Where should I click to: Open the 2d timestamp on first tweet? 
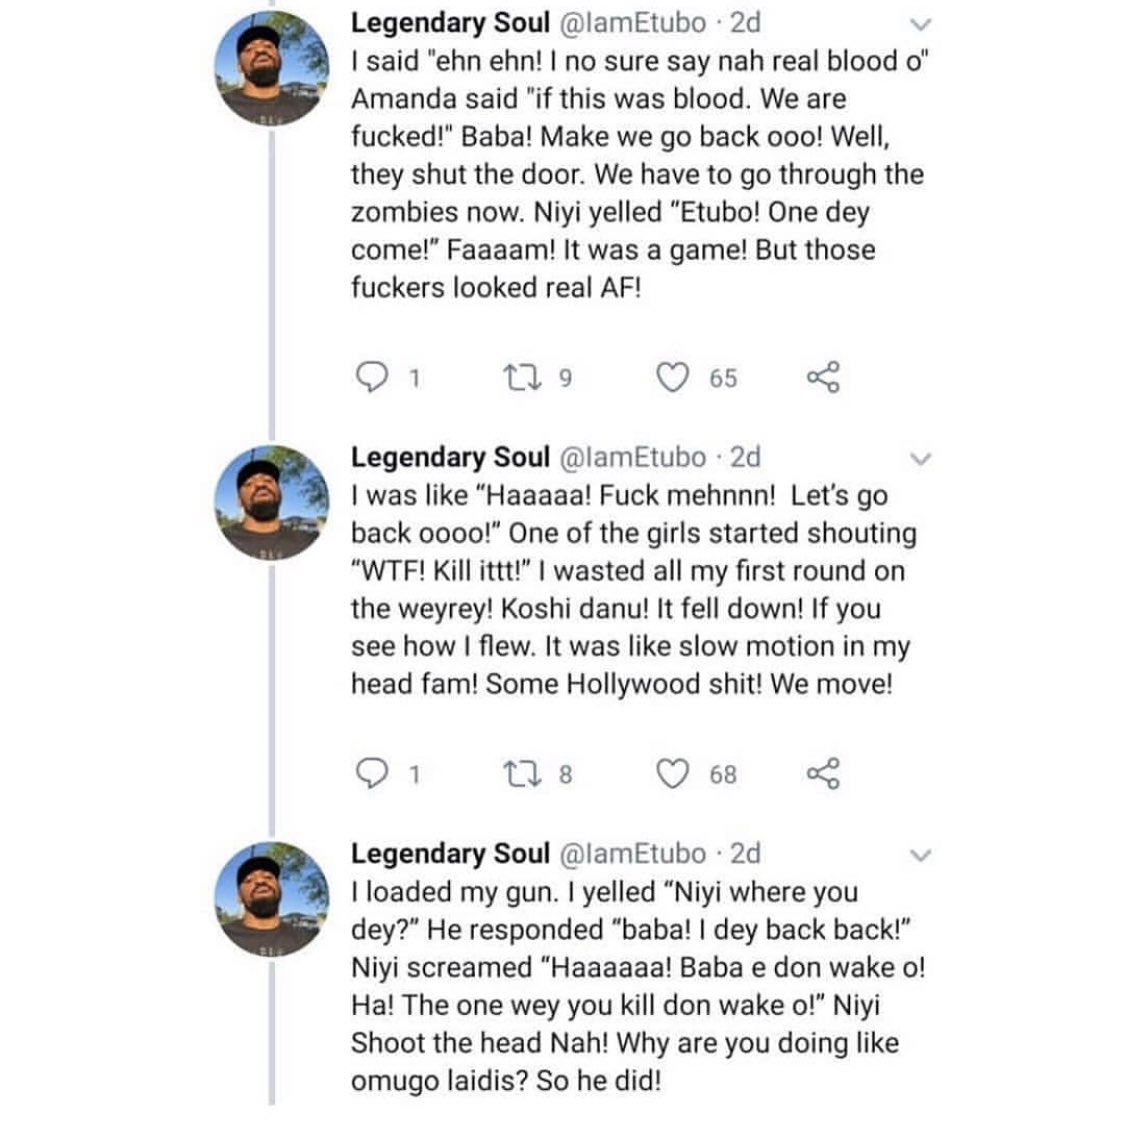pos(745,22)
